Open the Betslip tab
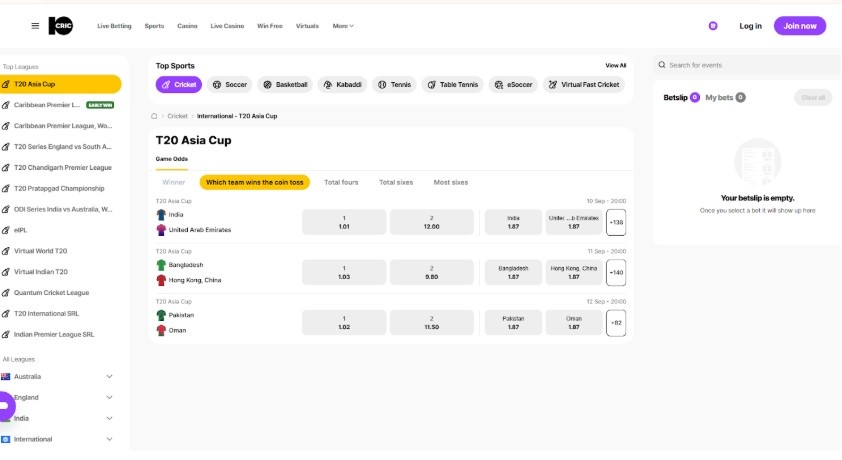This screenshot has height=460, width=842. [681, 98]
